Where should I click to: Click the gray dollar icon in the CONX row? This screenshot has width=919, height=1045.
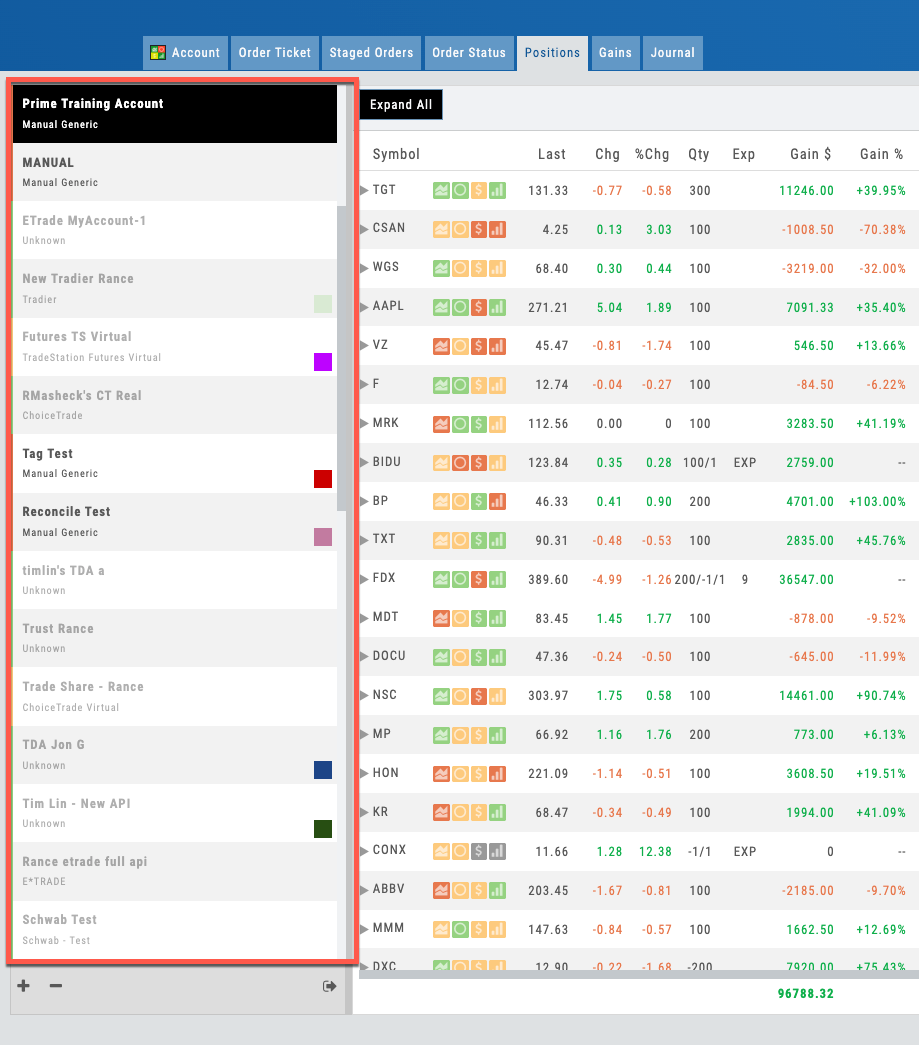pyautogui.click(x=479, y=851)
